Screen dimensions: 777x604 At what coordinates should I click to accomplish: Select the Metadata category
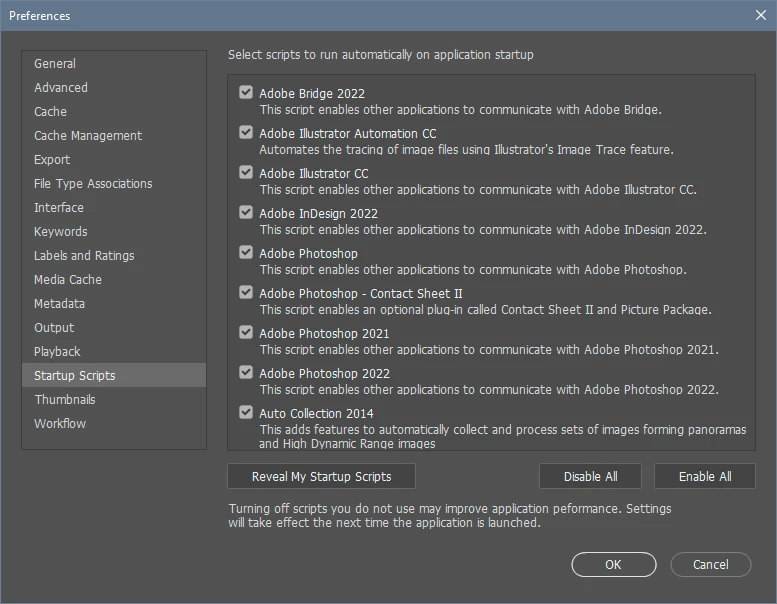point(114,304)
